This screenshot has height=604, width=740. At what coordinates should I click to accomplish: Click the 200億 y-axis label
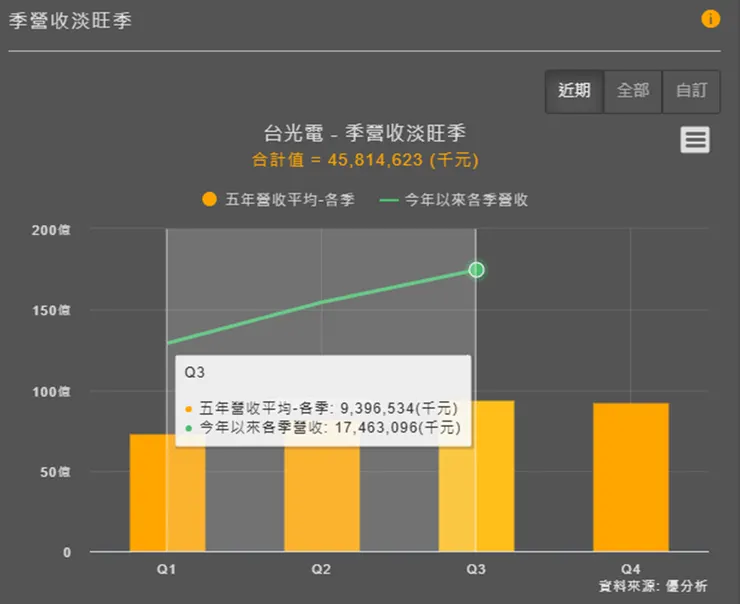point(51,230)
